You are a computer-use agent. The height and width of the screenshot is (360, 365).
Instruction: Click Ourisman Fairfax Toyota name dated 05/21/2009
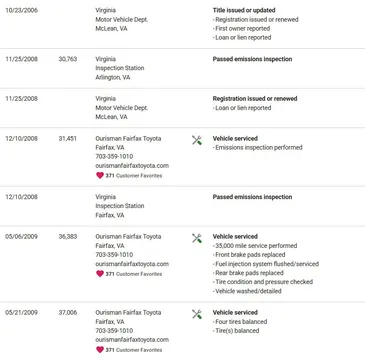pyautogui.click(x=128, y=312)
